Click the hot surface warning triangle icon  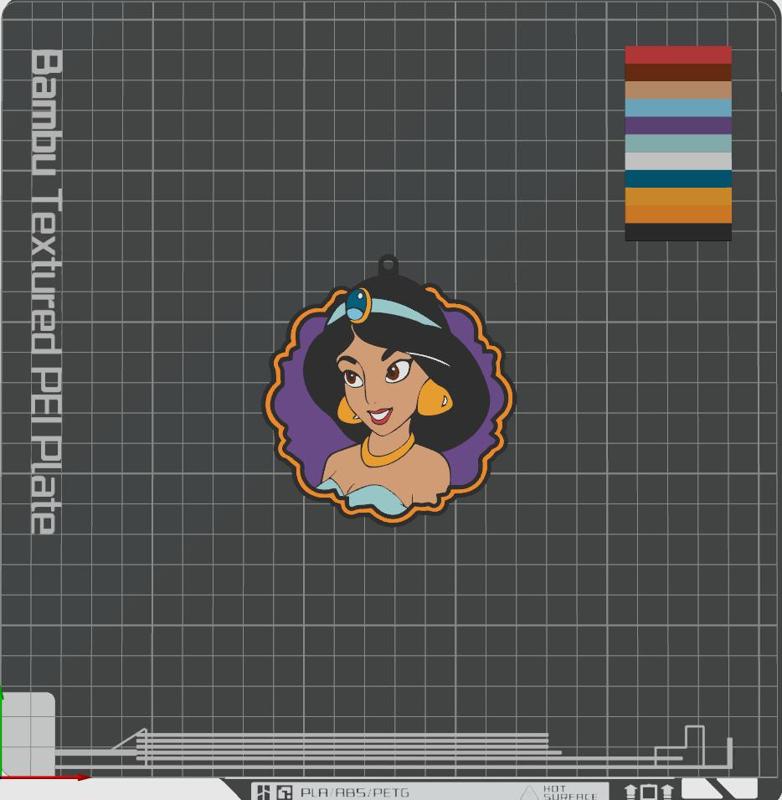pos(529,793)
